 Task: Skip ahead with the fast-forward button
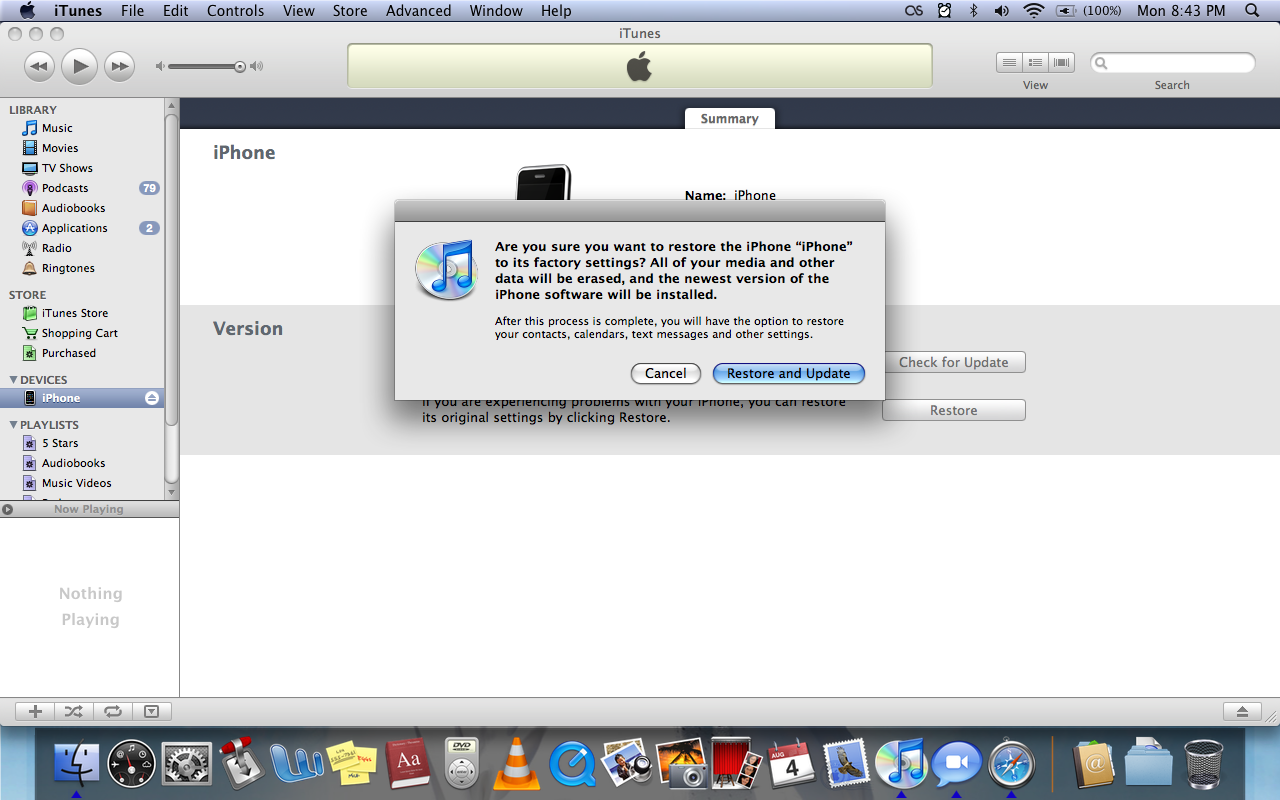click(119, 67)
